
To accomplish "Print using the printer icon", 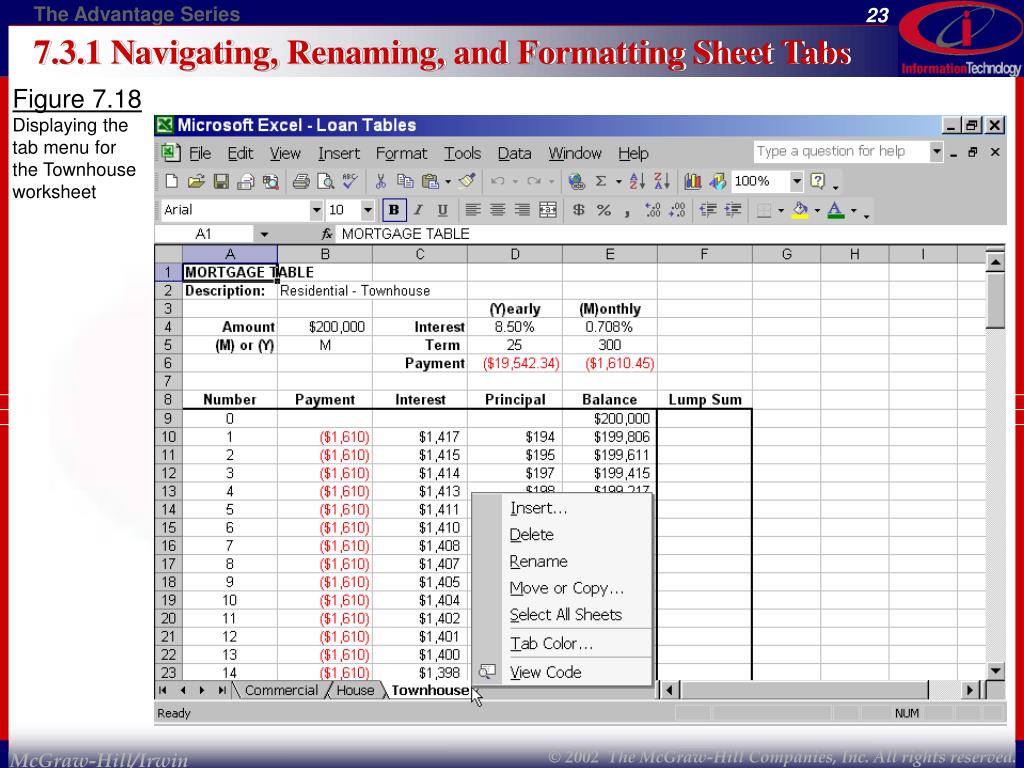I will coord(300,181).
